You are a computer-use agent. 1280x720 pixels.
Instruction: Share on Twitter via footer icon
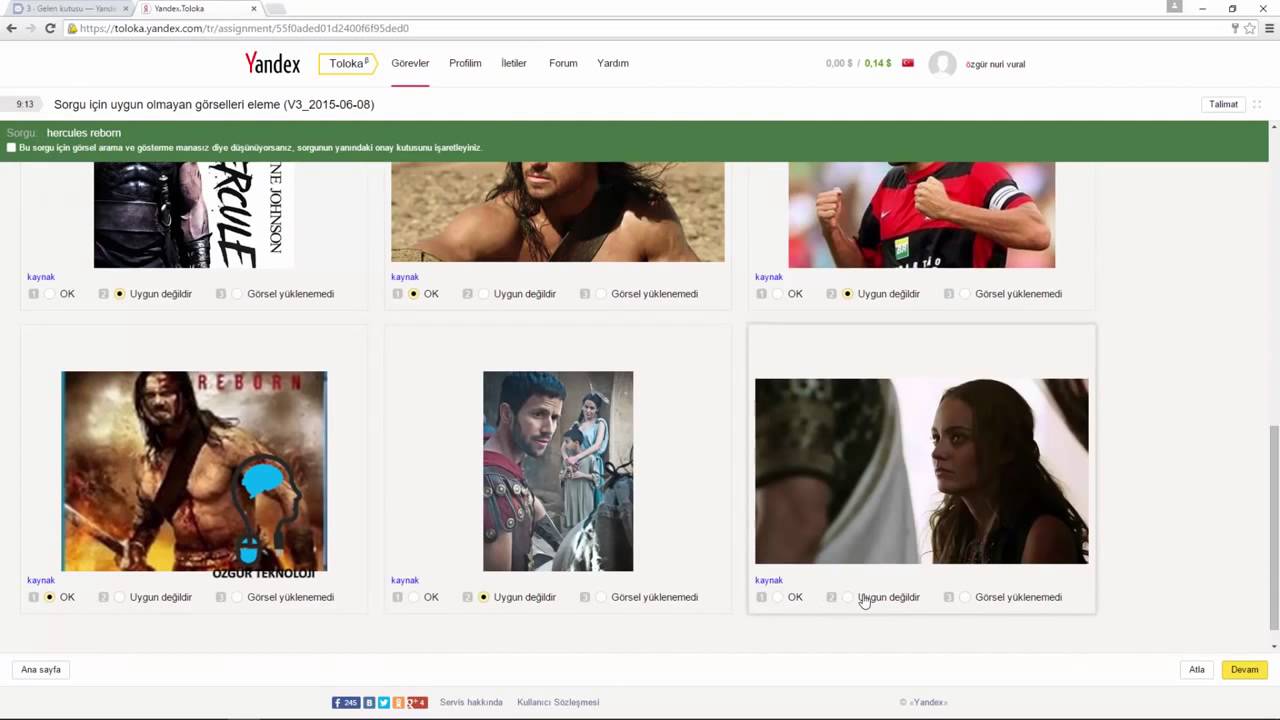tap(384, 702)
